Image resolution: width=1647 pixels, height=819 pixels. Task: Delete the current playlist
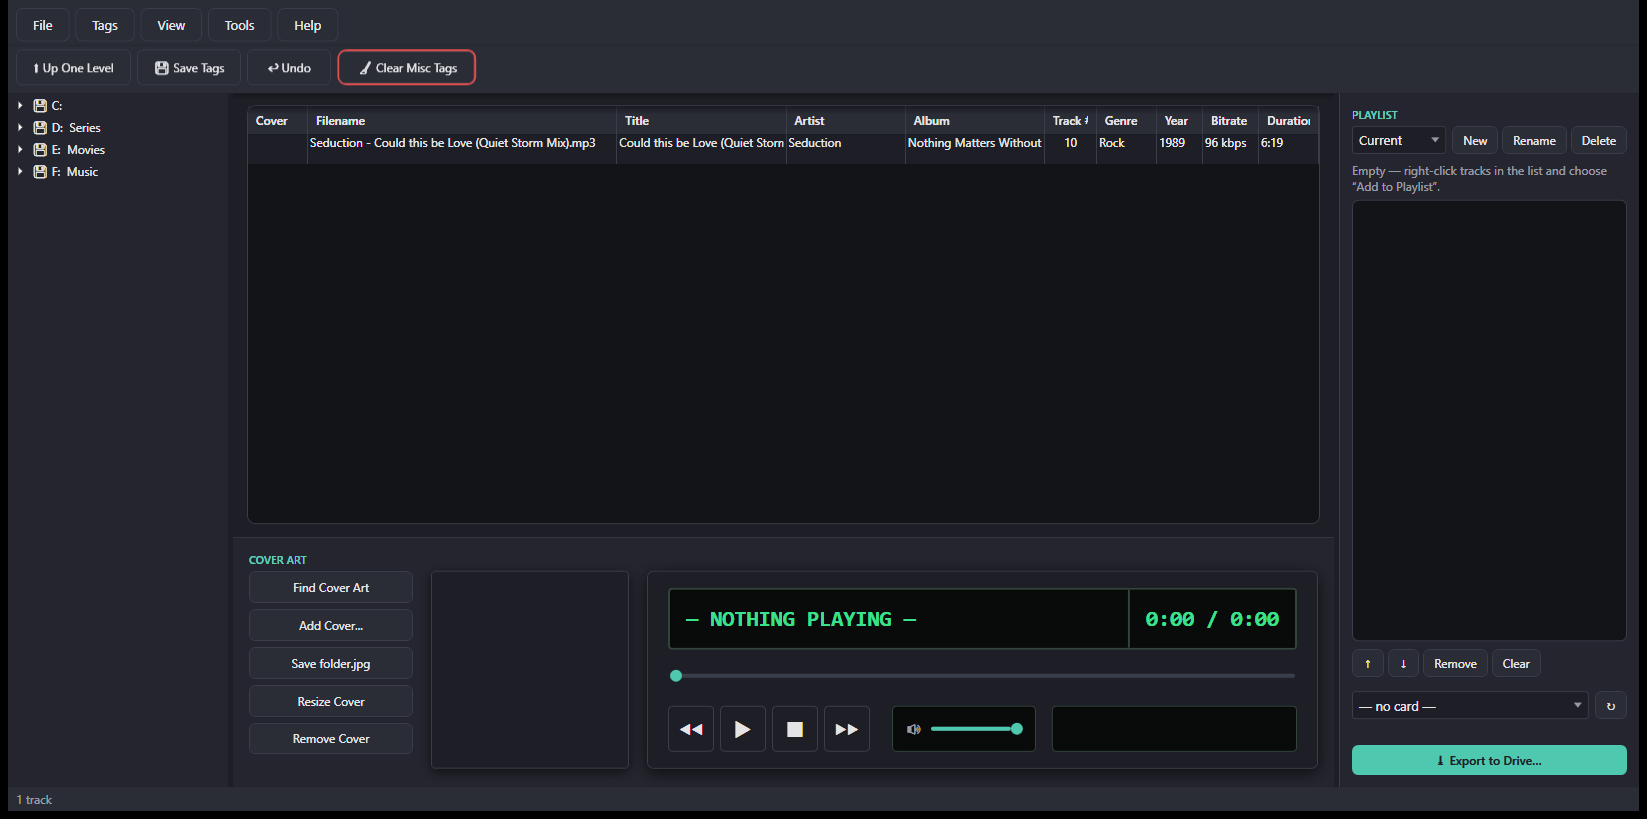[1599, 141]
